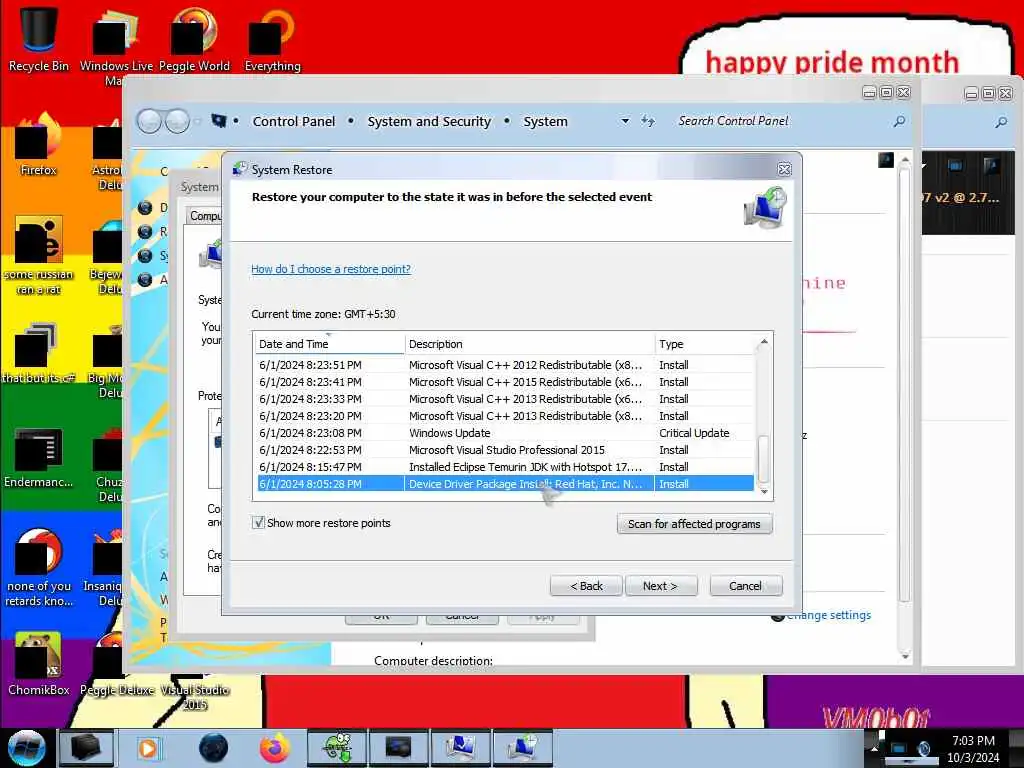Viewport: 1024px width, 768px height.
Task: Click the Search Control Panel field
Action: pos(780,121)
